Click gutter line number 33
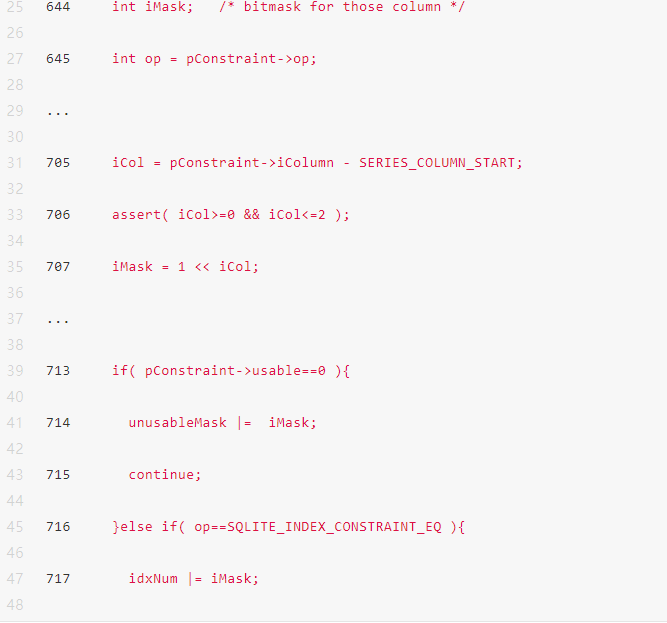 [15, 215]
